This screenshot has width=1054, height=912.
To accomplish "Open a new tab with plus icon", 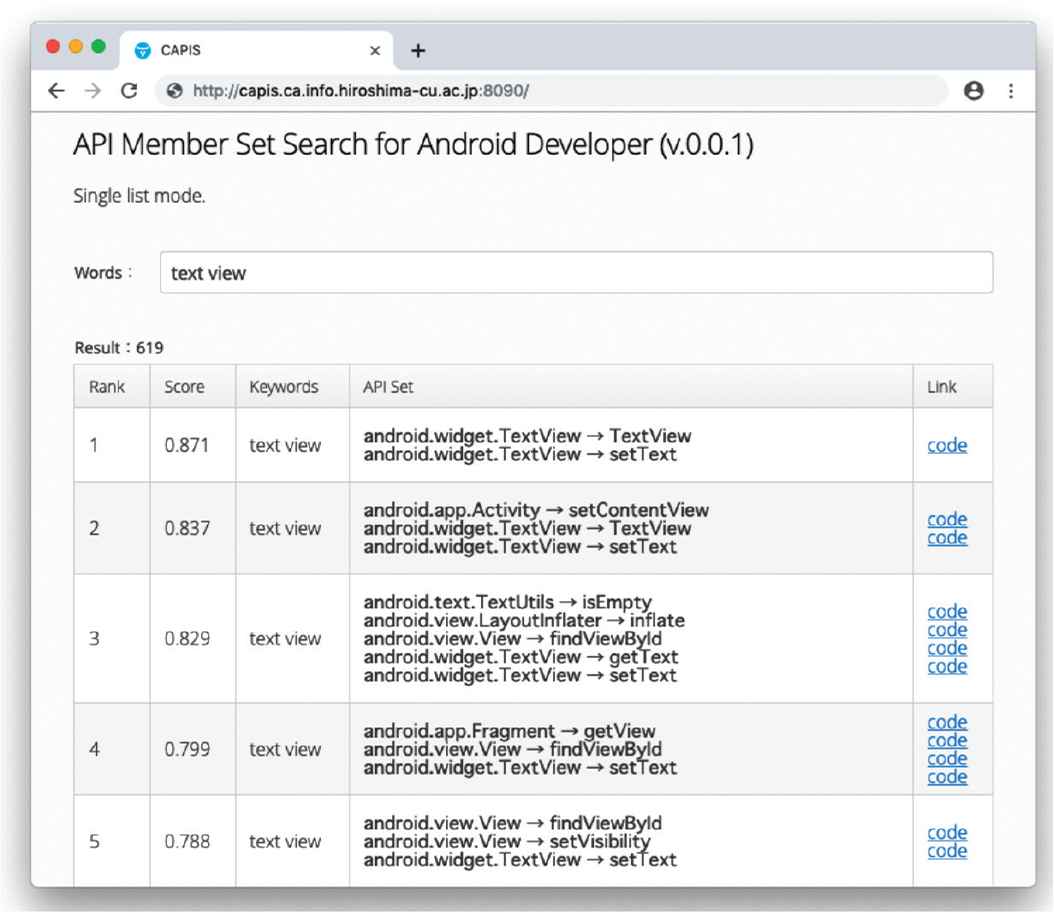I will [418, 51].
